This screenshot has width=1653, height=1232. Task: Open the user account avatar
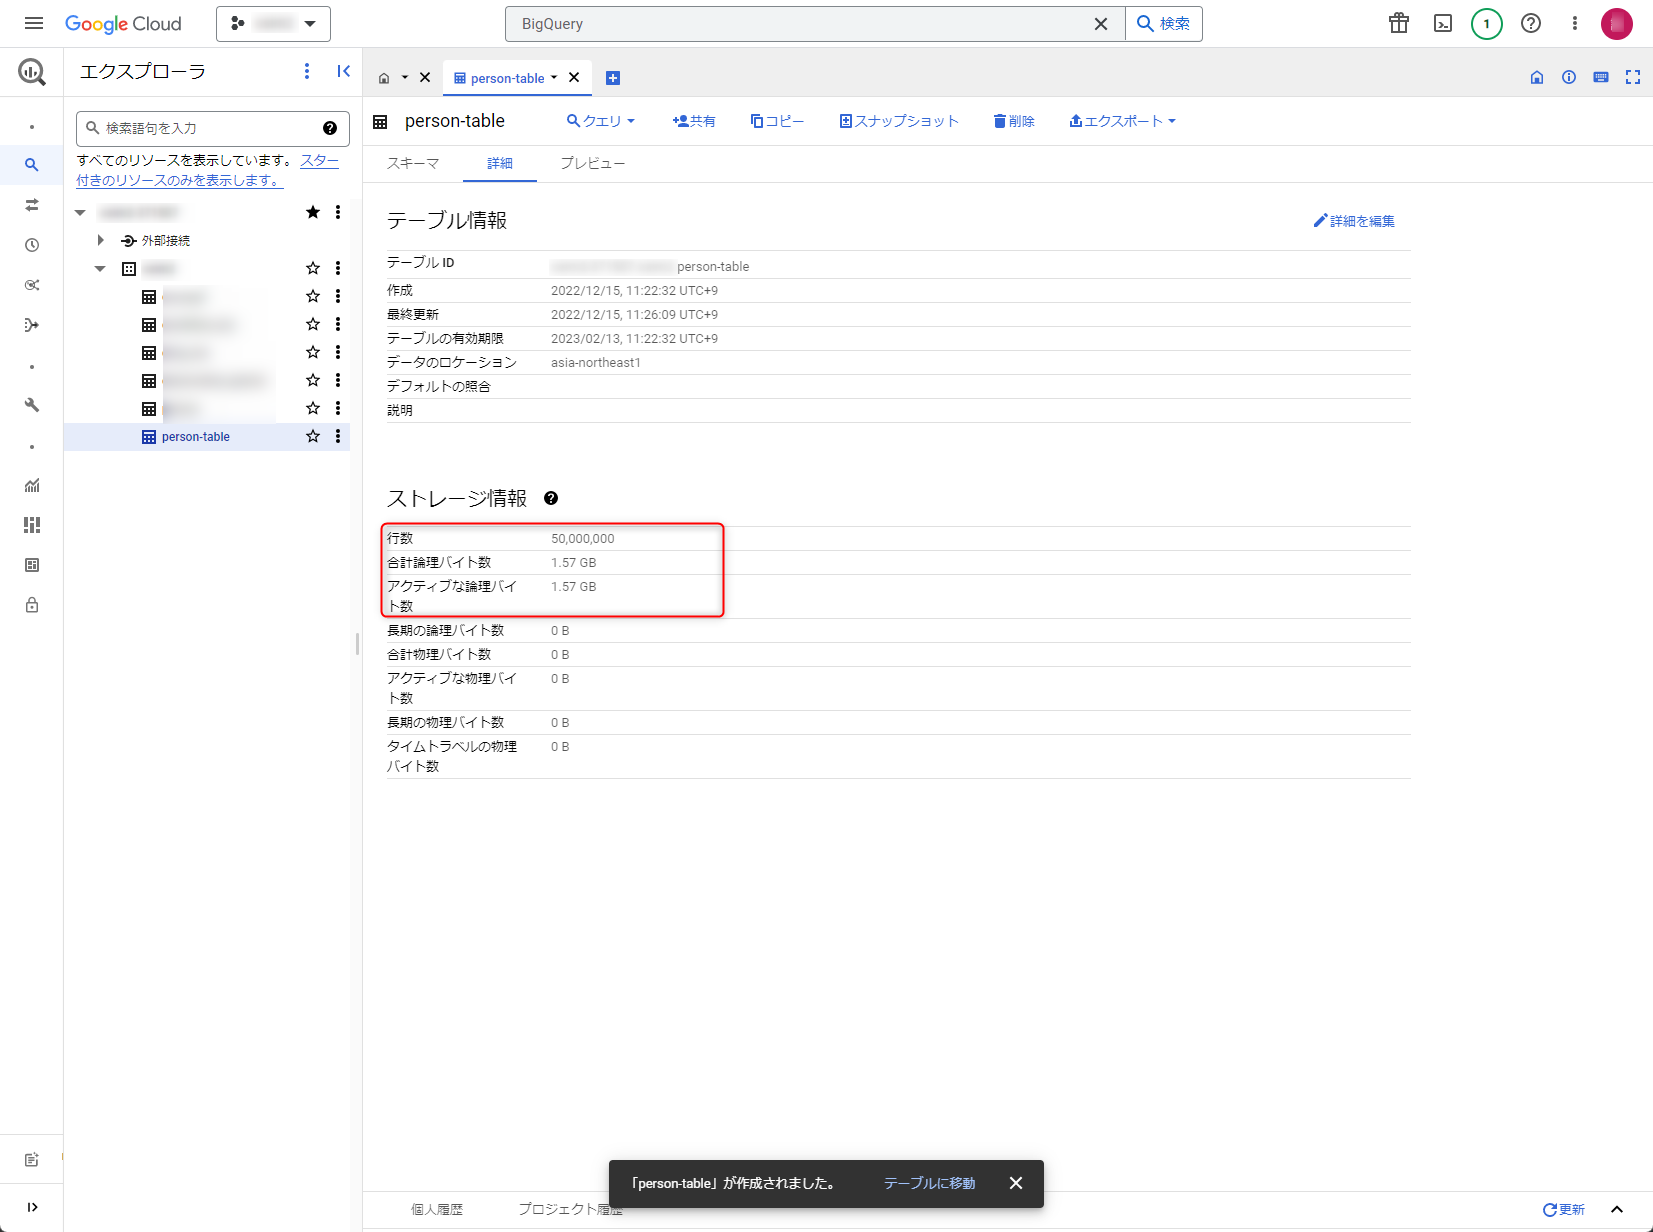click(x=1617, y=23)
